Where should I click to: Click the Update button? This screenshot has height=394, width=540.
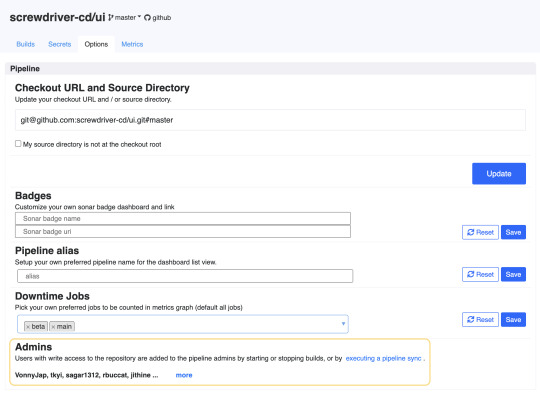pos(499,174)
